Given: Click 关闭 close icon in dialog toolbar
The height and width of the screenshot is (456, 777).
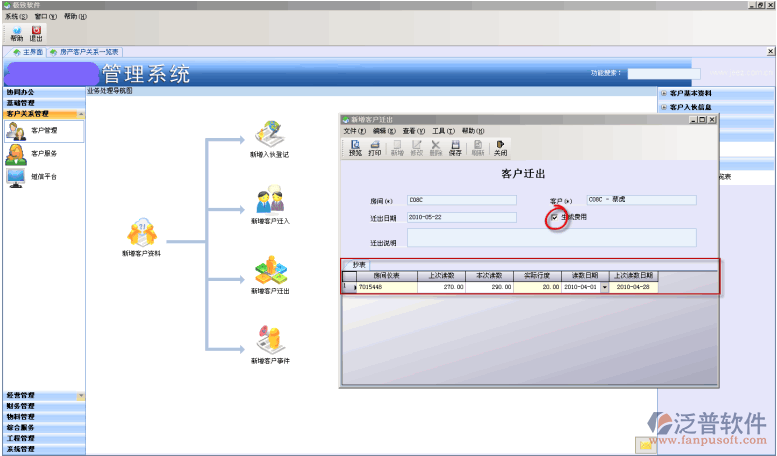Looking at the screenshot, I should point(500,148).
